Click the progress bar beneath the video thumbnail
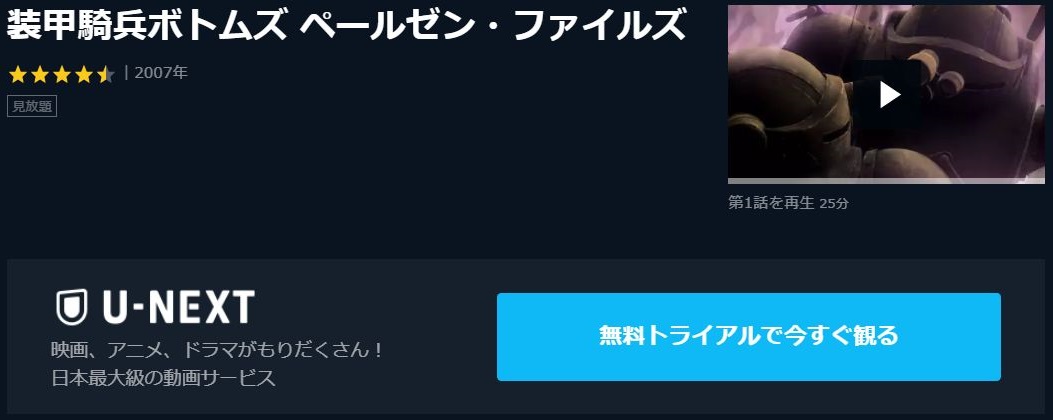1053x420 pixels. (886, 181)
